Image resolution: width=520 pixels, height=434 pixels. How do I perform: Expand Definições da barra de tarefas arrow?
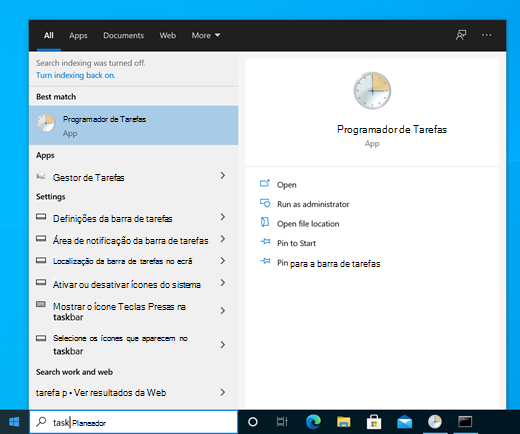(x=223, y=217)
